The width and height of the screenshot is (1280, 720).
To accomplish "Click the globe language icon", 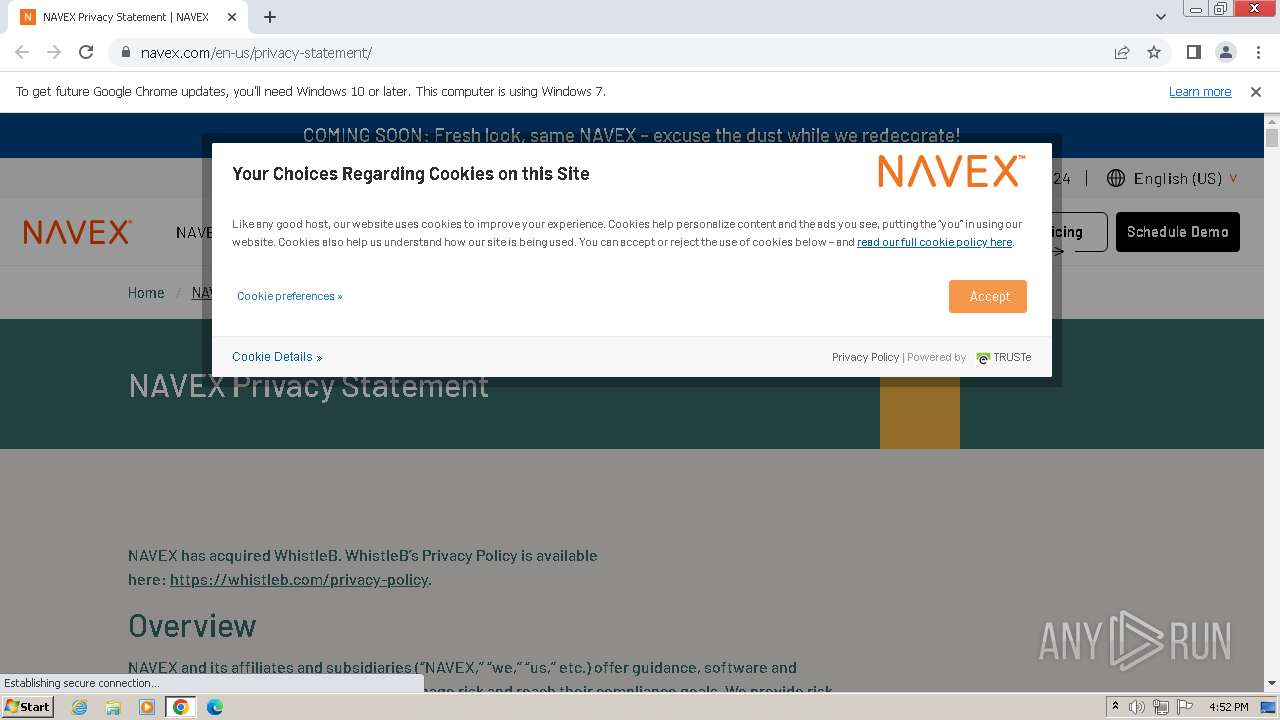I will point(1116,178).
